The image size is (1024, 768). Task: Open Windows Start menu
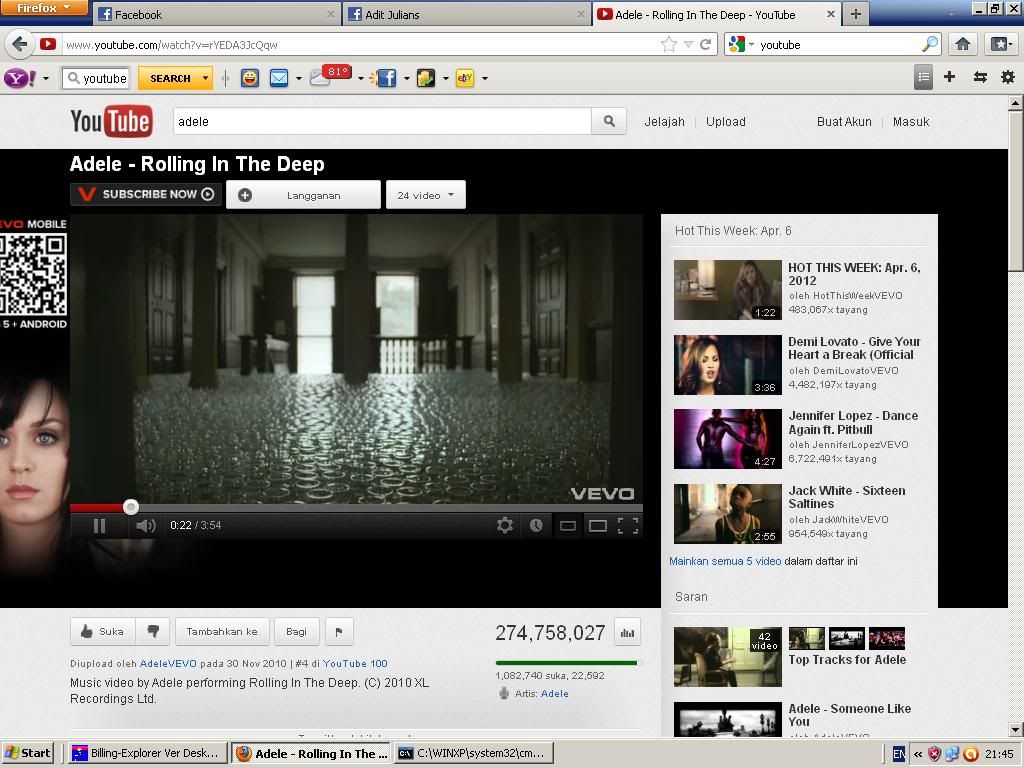[x=29, y=753]
